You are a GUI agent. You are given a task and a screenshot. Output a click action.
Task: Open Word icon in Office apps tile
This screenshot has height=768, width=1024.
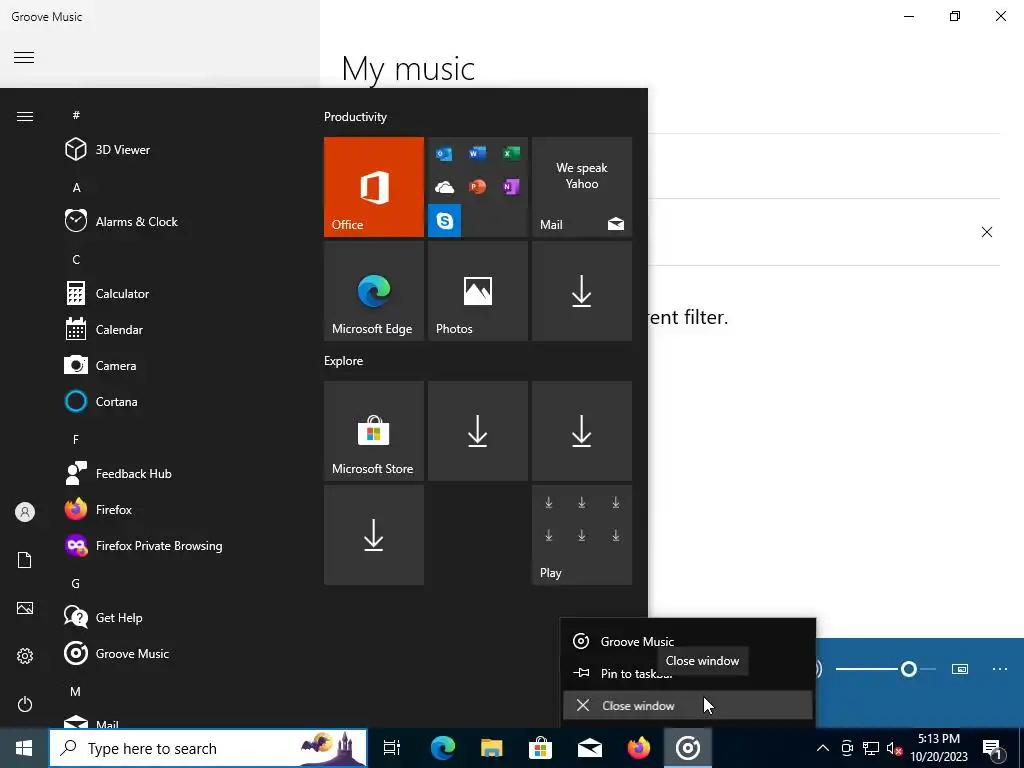477,153
